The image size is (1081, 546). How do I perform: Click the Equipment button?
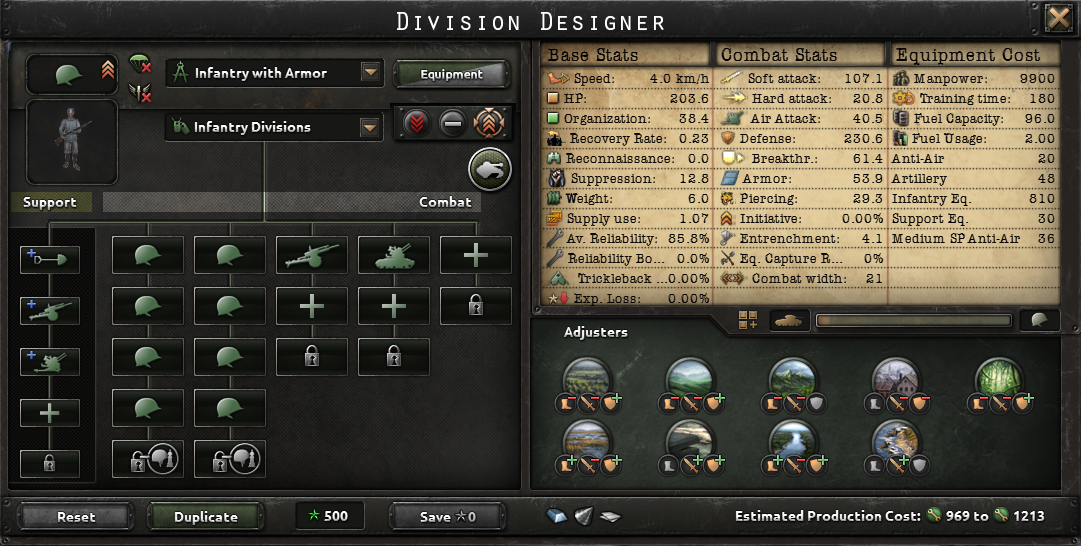[x=452, y=74]
